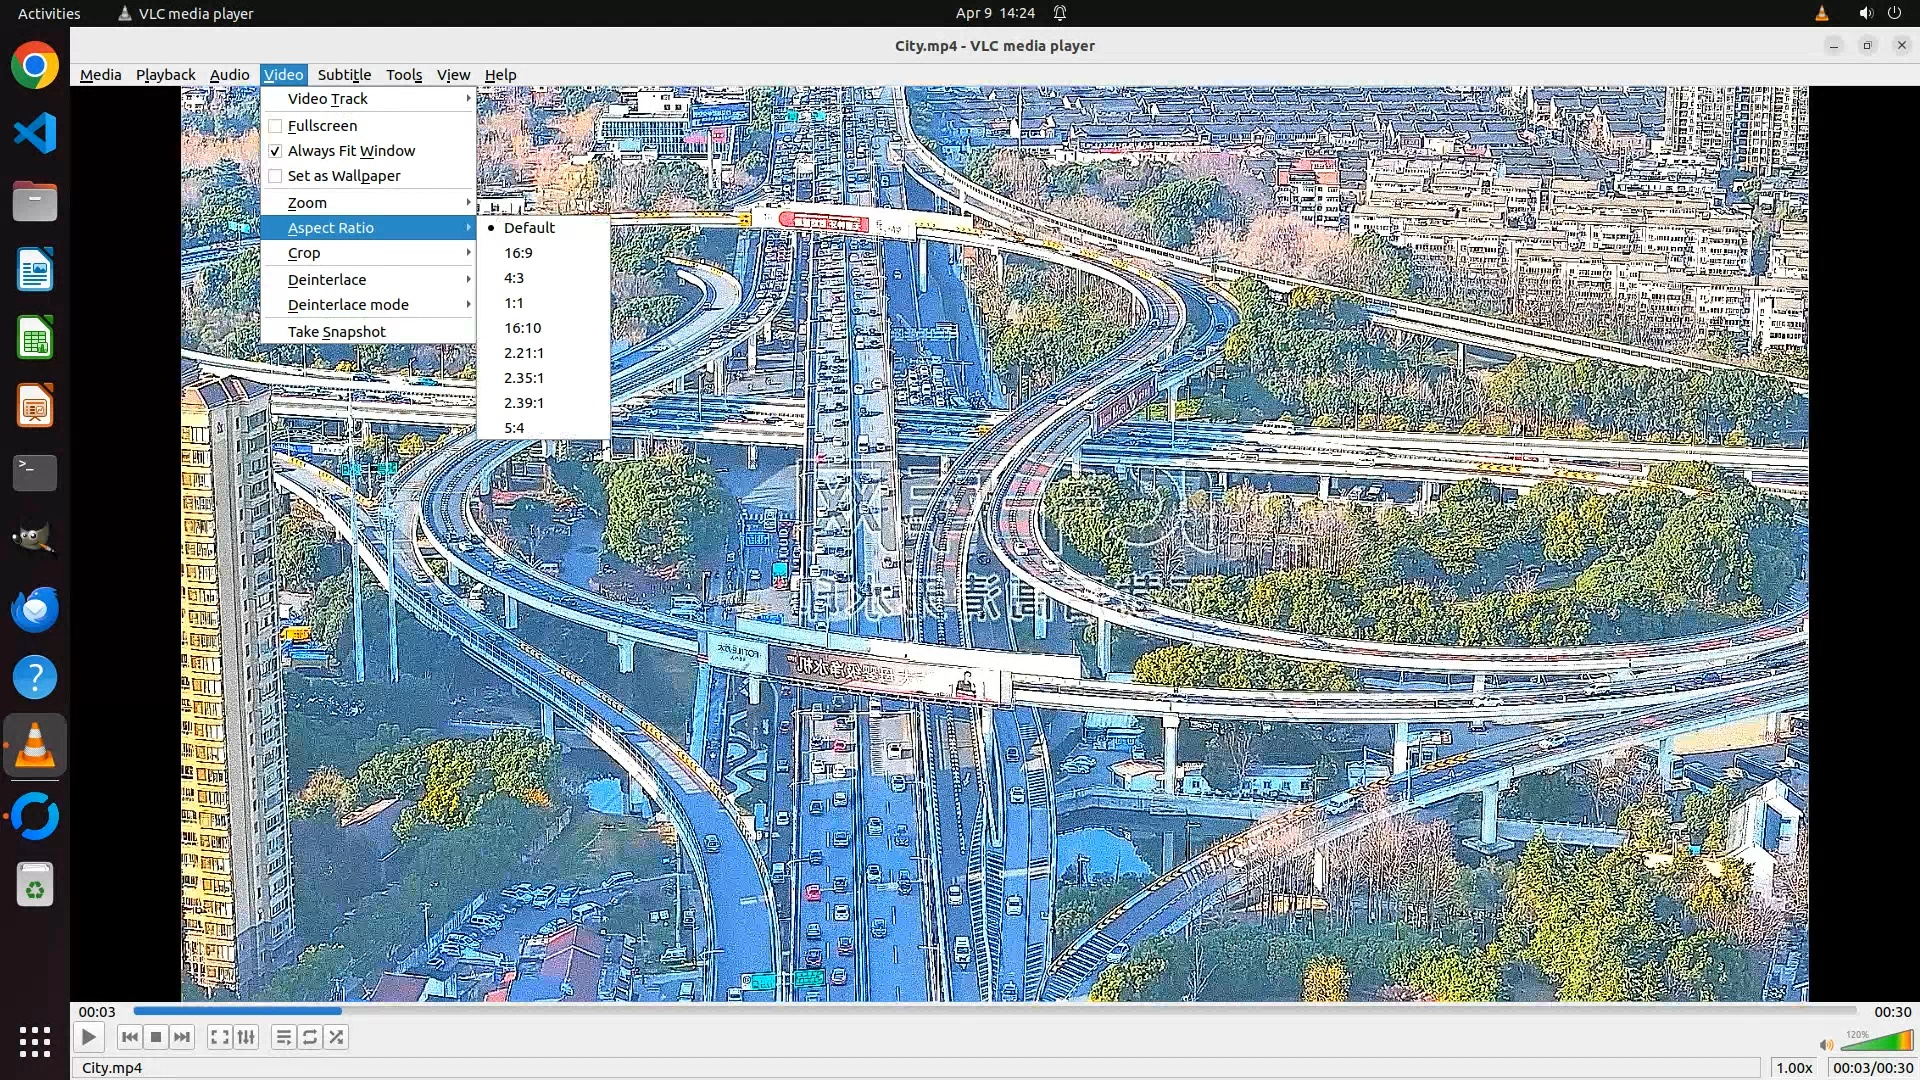
Task: Enable Set as Wallpaper checkbox
Action: tap(276, 176)
